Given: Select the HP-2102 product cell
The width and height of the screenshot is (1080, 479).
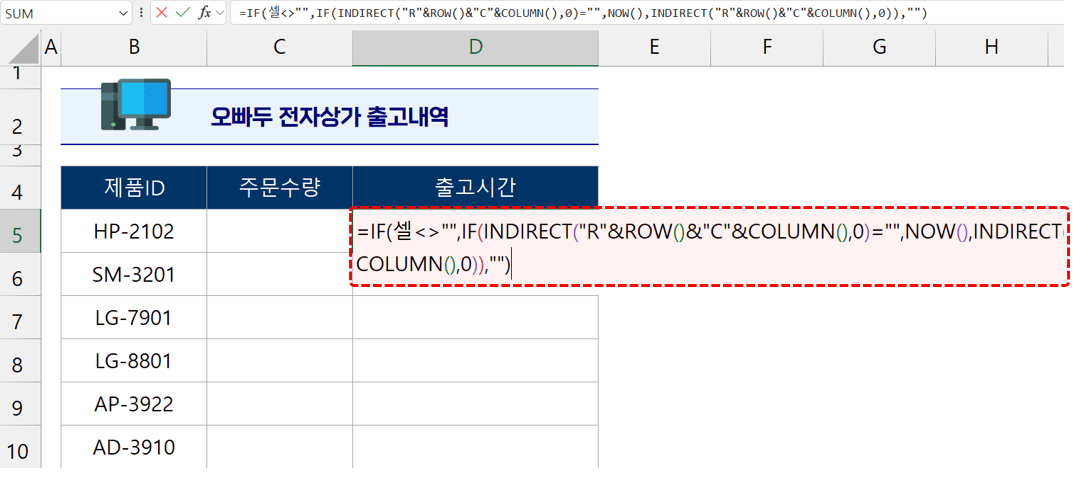Looking at the screenshot, I should pyautogui.click(x=133, y=231).
